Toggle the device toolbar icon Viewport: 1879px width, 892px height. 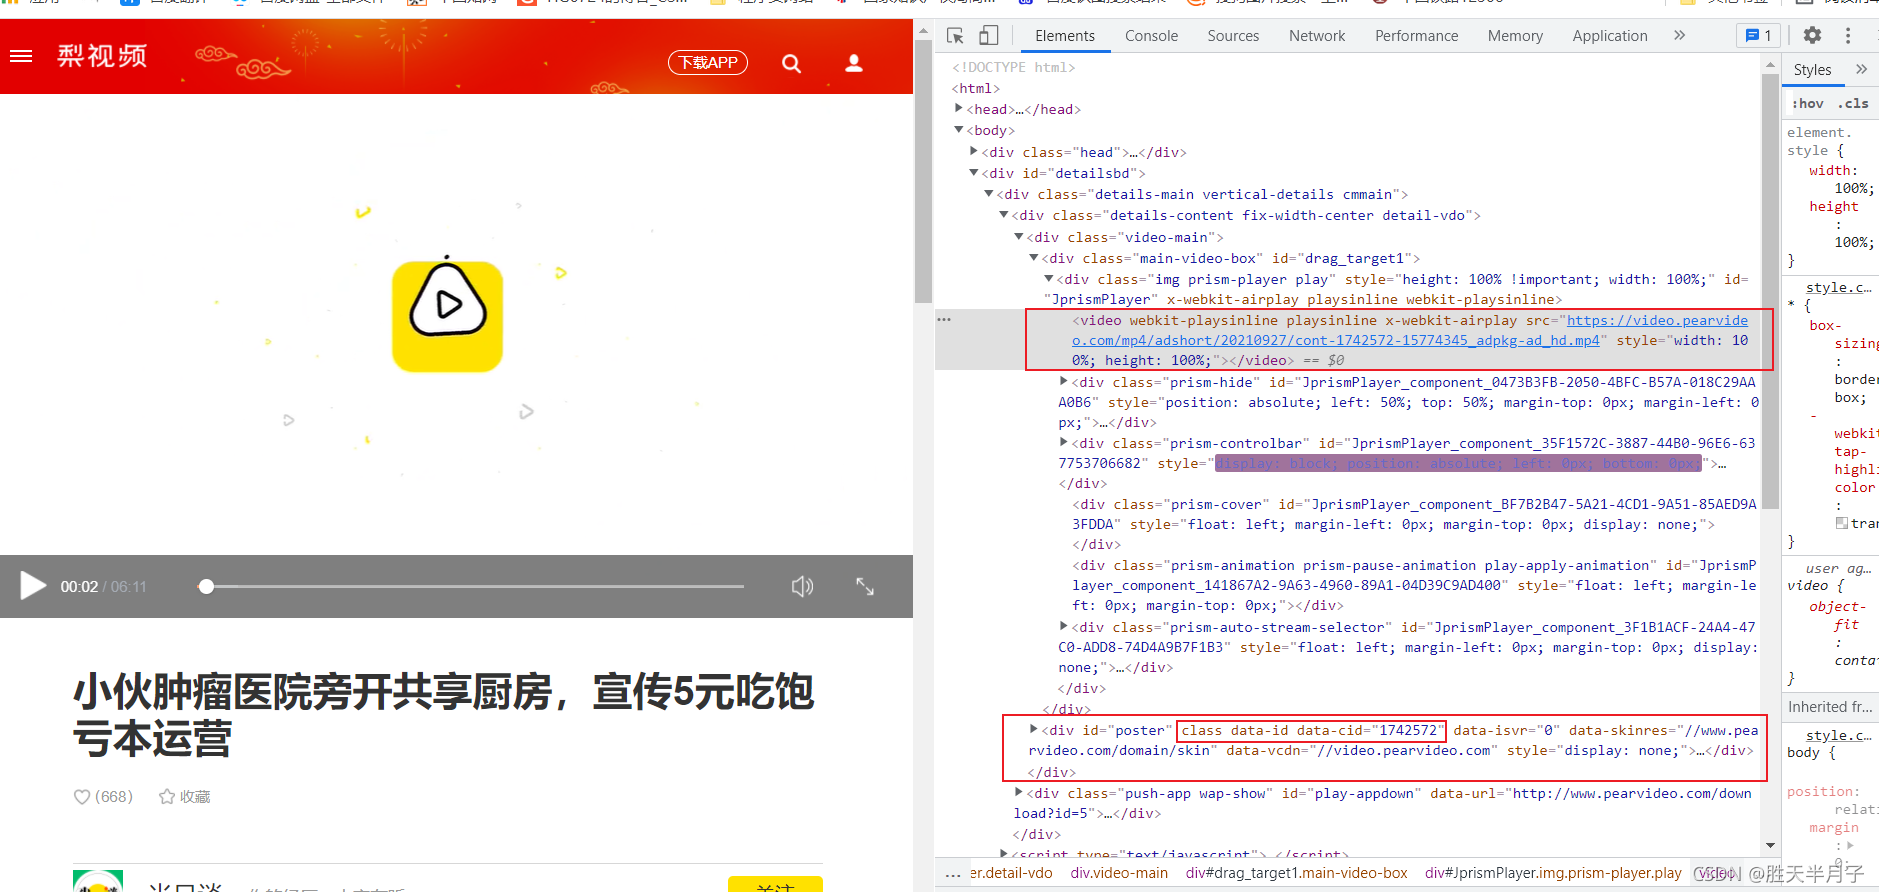988,36
